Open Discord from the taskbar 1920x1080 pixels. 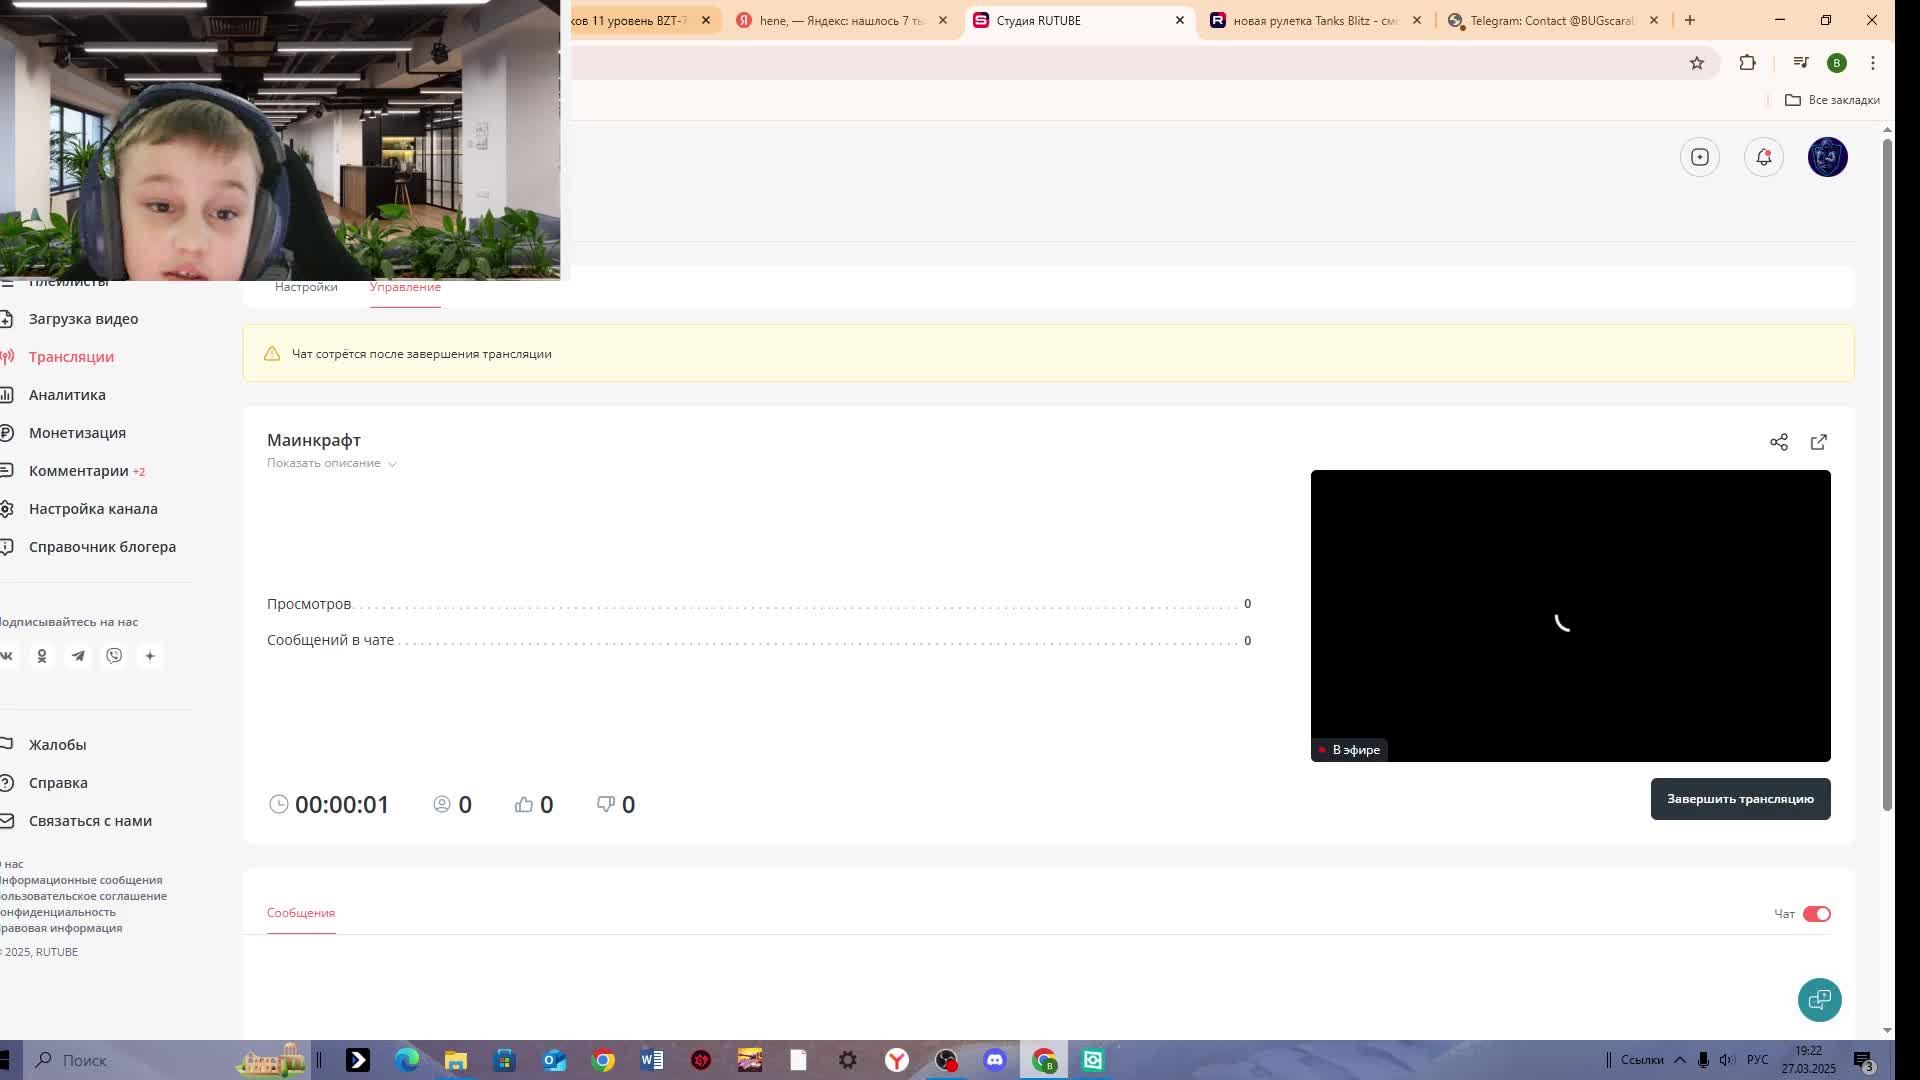tap(994, 1060)
